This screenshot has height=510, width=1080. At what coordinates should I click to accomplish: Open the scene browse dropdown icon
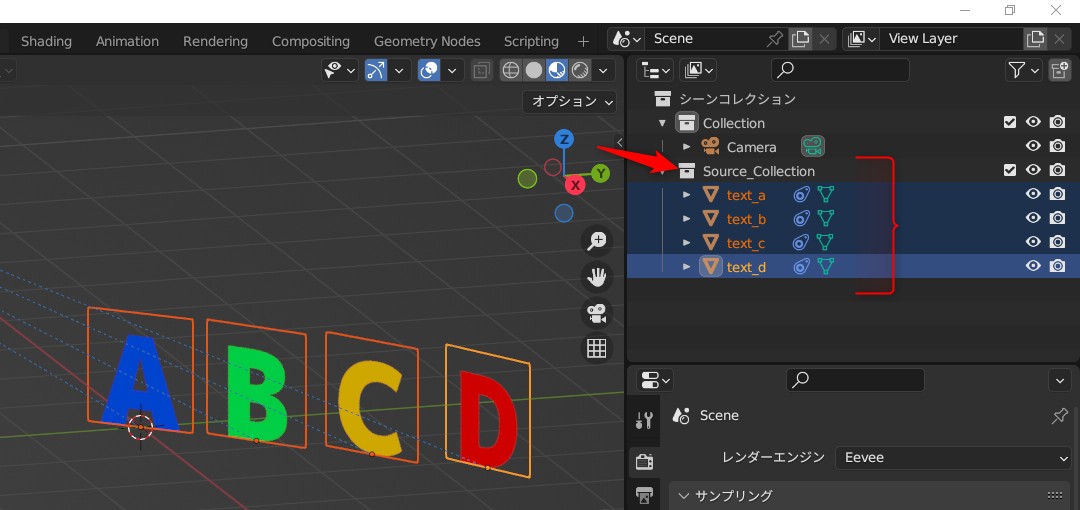627,39
